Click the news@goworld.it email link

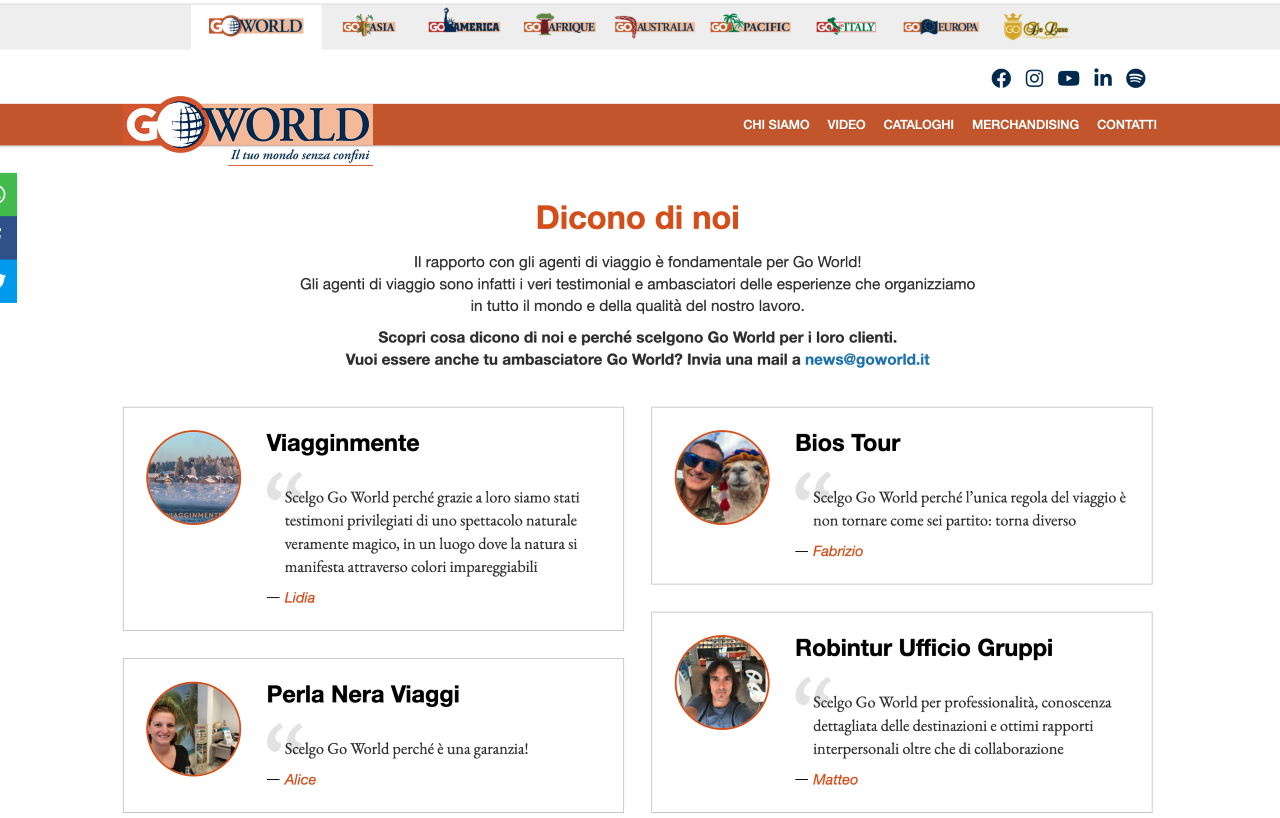click(x=867, y=360)
